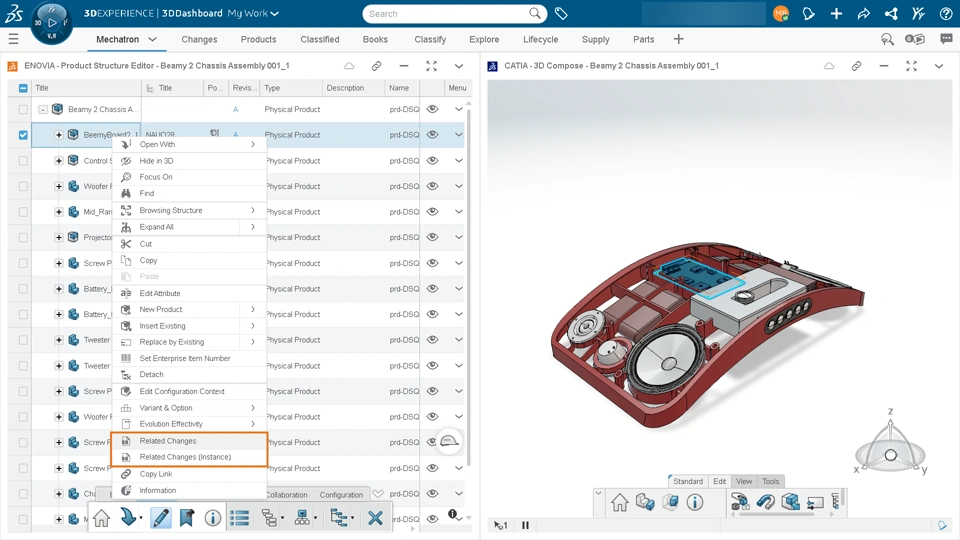Open the Configuration tab in the ENOVIA toolbar
This screenshot has height=540, width=960.
[341, 495]
